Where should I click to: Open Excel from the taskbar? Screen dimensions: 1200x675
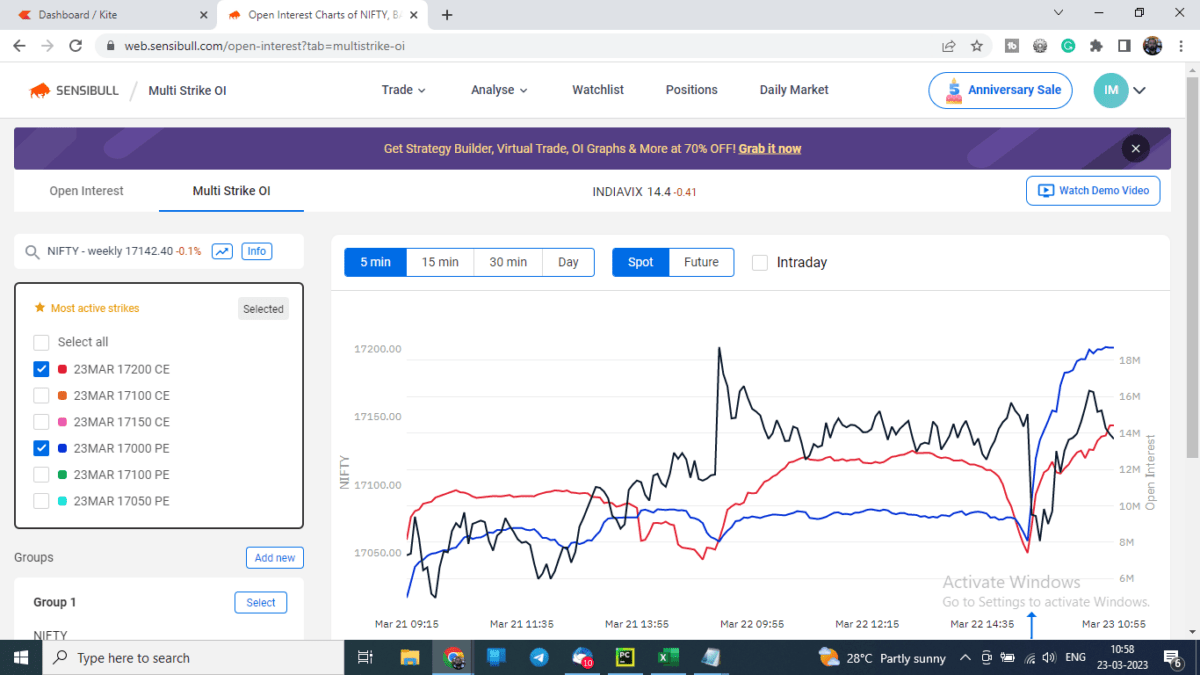668,657
